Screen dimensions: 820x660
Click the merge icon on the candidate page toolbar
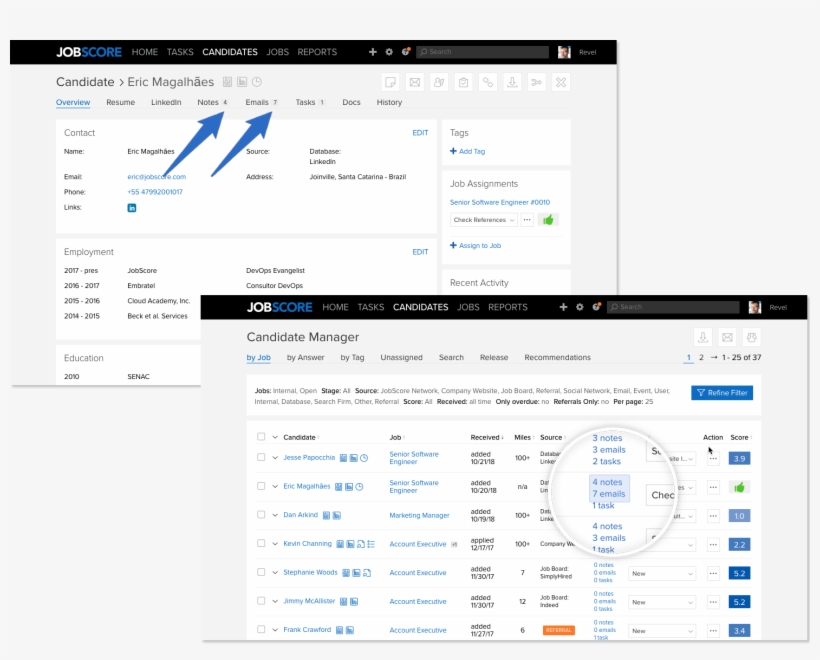(536, 82)
